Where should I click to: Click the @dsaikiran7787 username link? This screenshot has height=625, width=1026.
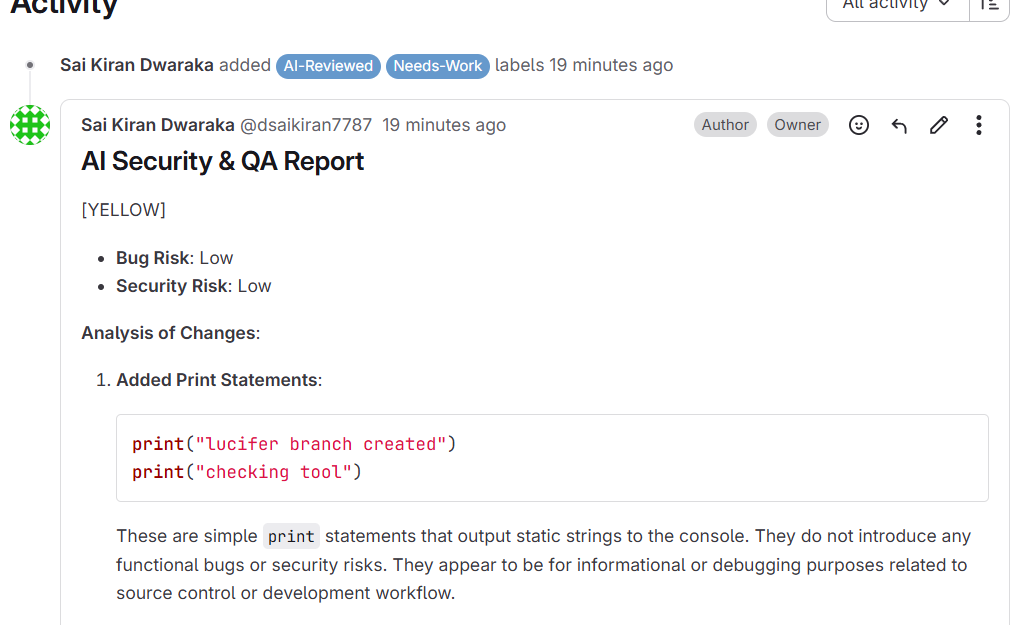pyautogui.click(x=306, y=125)
